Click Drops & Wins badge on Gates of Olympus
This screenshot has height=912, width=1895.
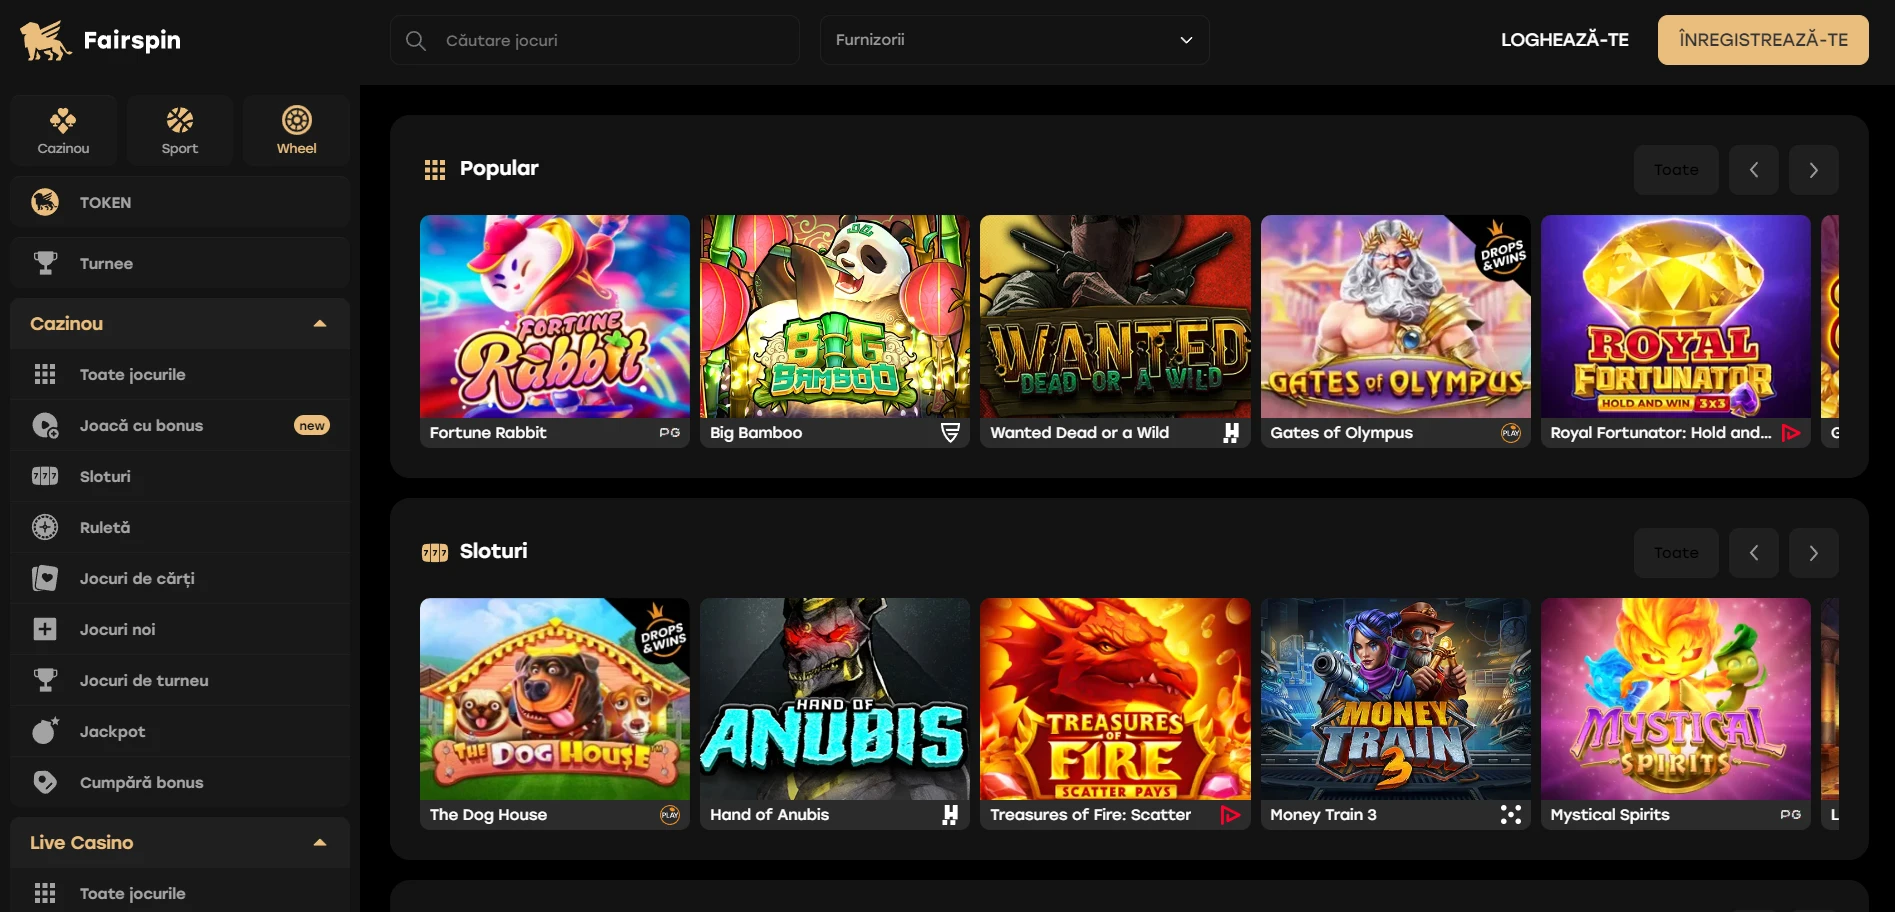pos(1502,250)
